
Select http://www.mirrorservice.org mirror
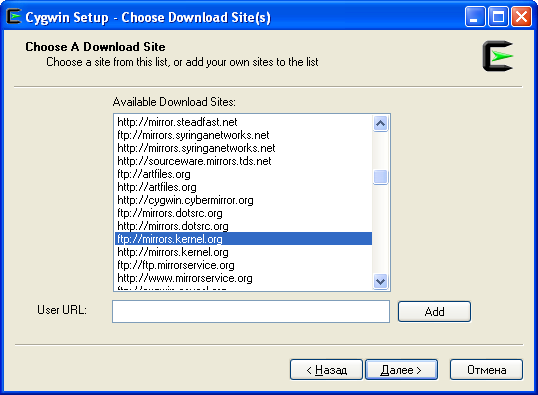point(243,278)
